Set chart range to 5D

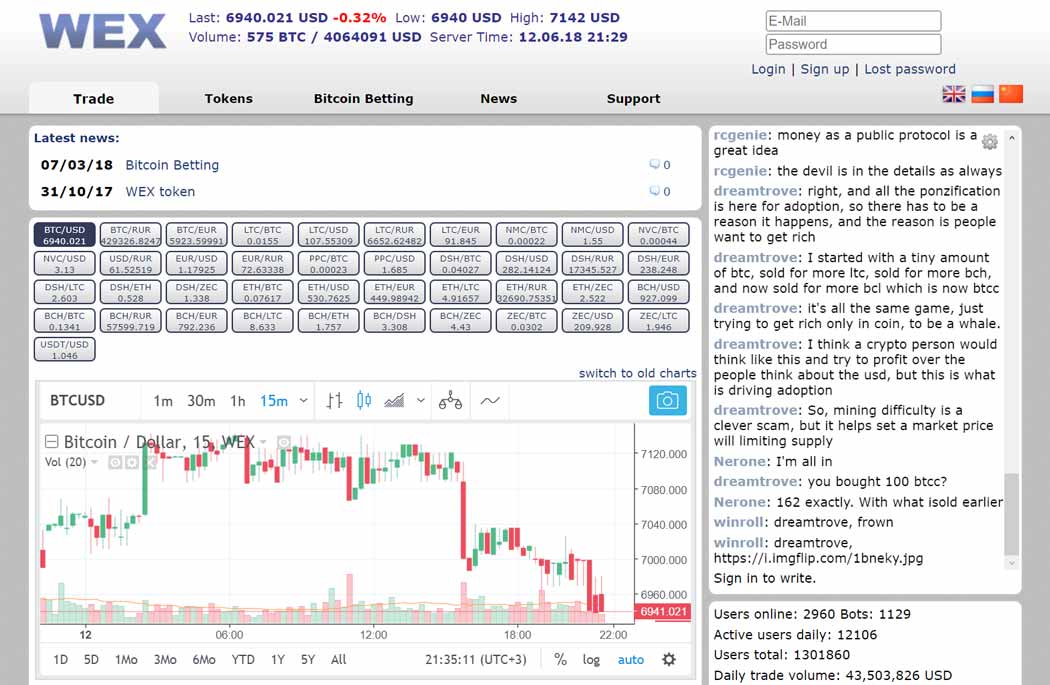point(91,660)
